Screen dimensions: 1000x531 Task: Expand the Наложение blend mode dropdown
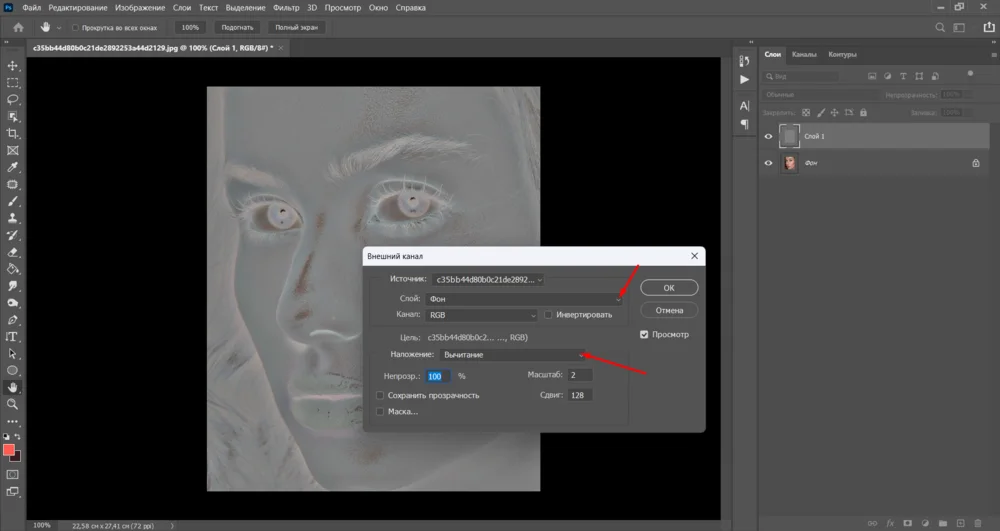pyautogui.click(x=511, y=354)
